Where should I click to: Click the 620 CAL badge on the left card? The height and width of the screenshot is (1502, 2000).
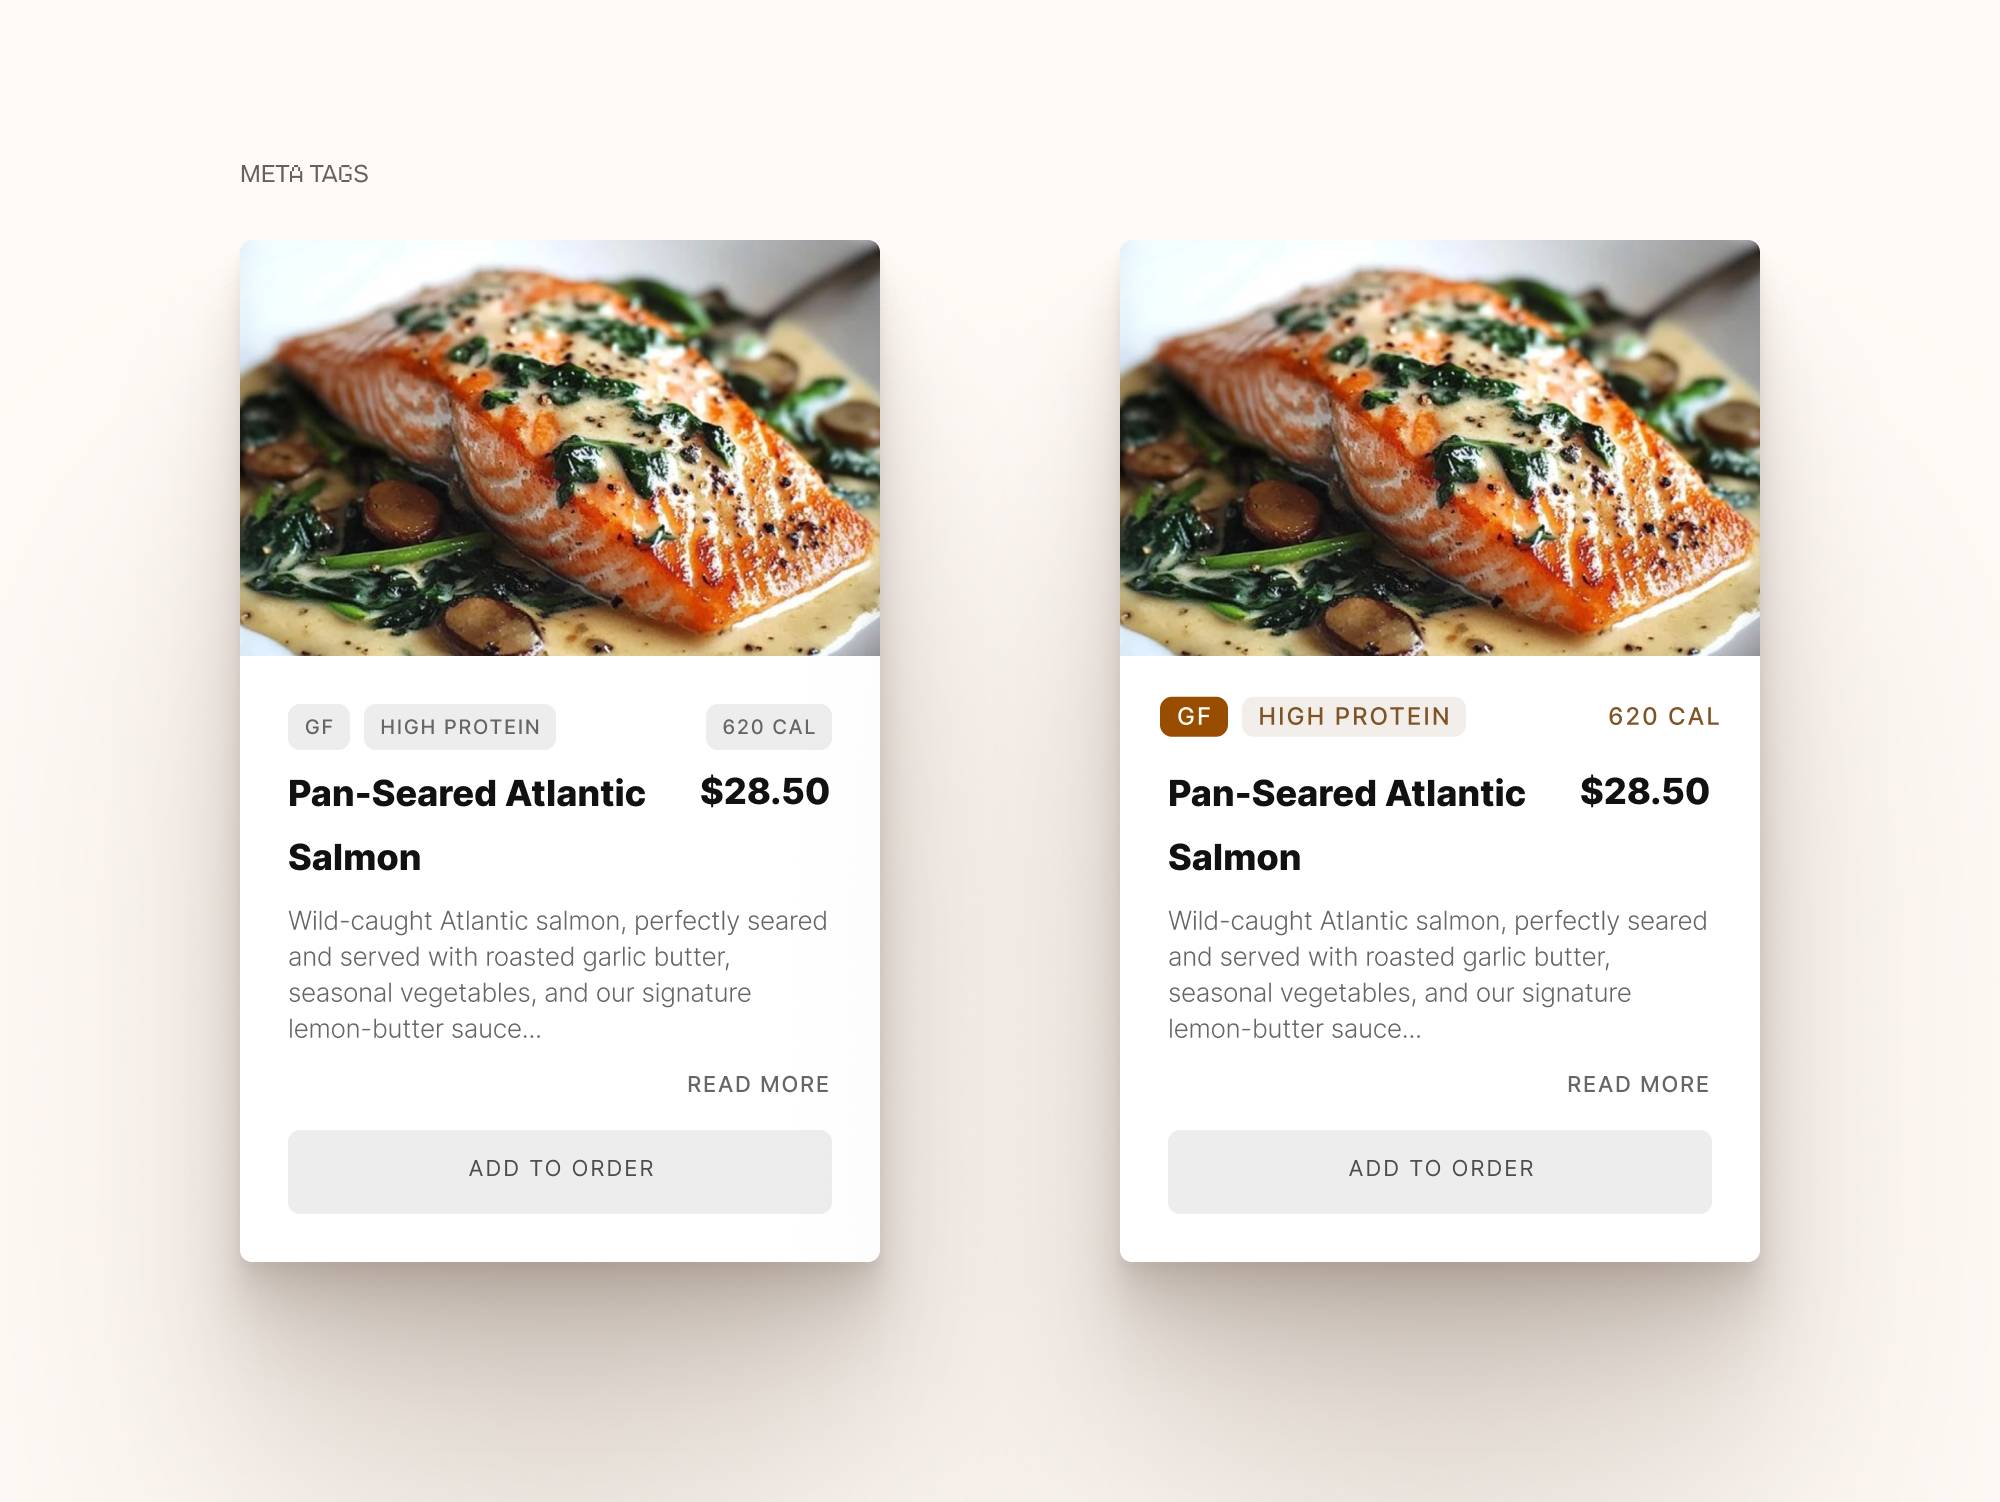pyautogui.click(x=769, y=727)
